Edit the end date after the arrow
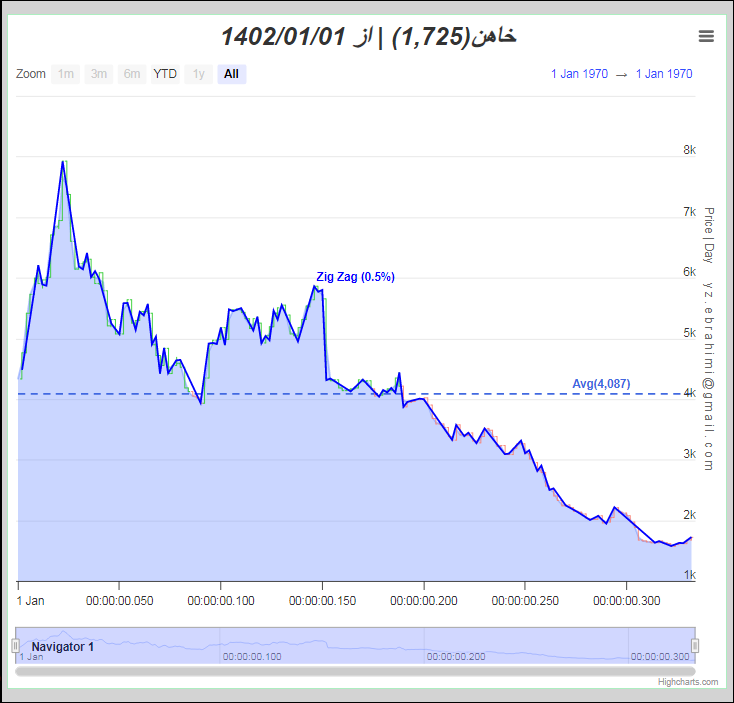The image size is (734, 703). [664, 74]
